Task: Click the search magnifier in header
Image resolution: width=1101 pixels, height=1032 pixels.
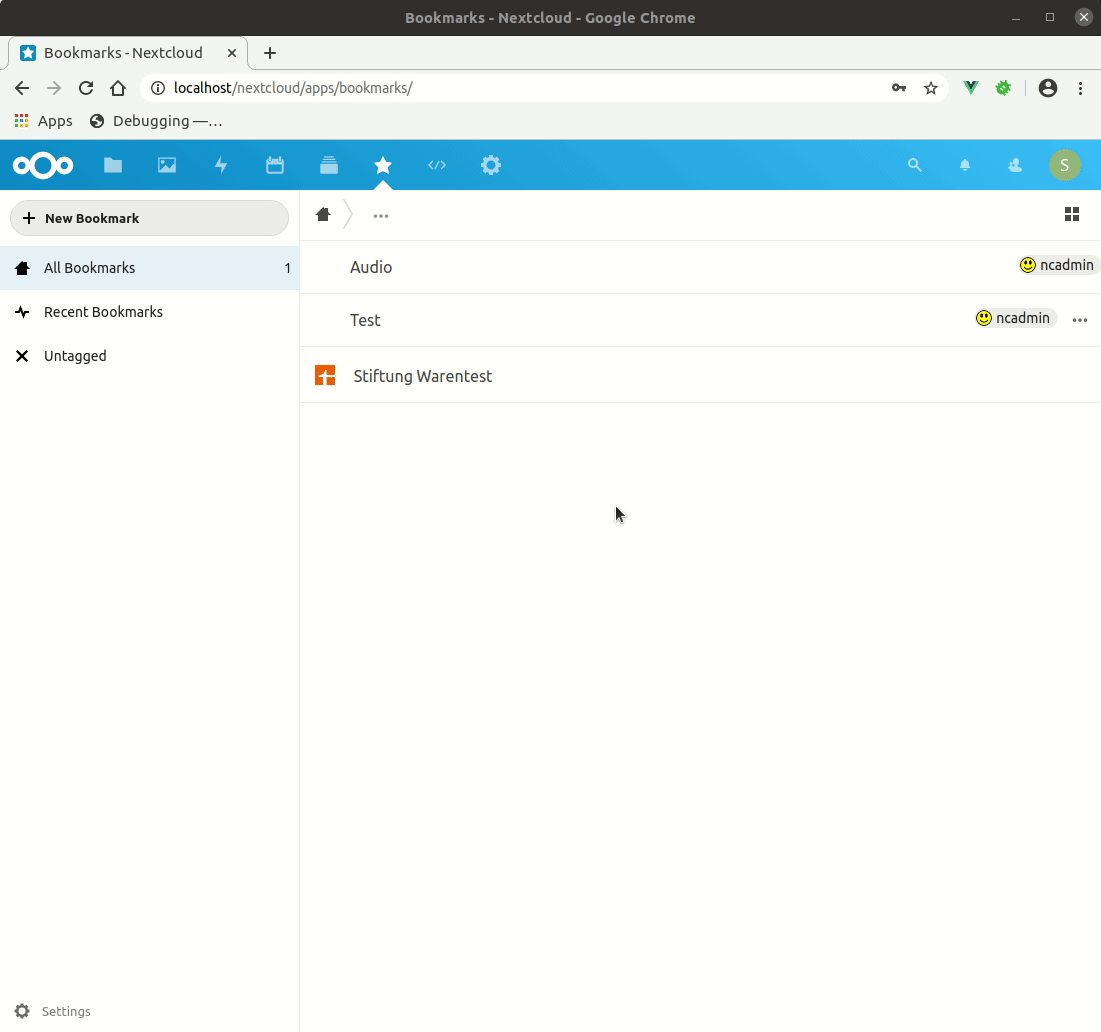Action: [914, 165]
